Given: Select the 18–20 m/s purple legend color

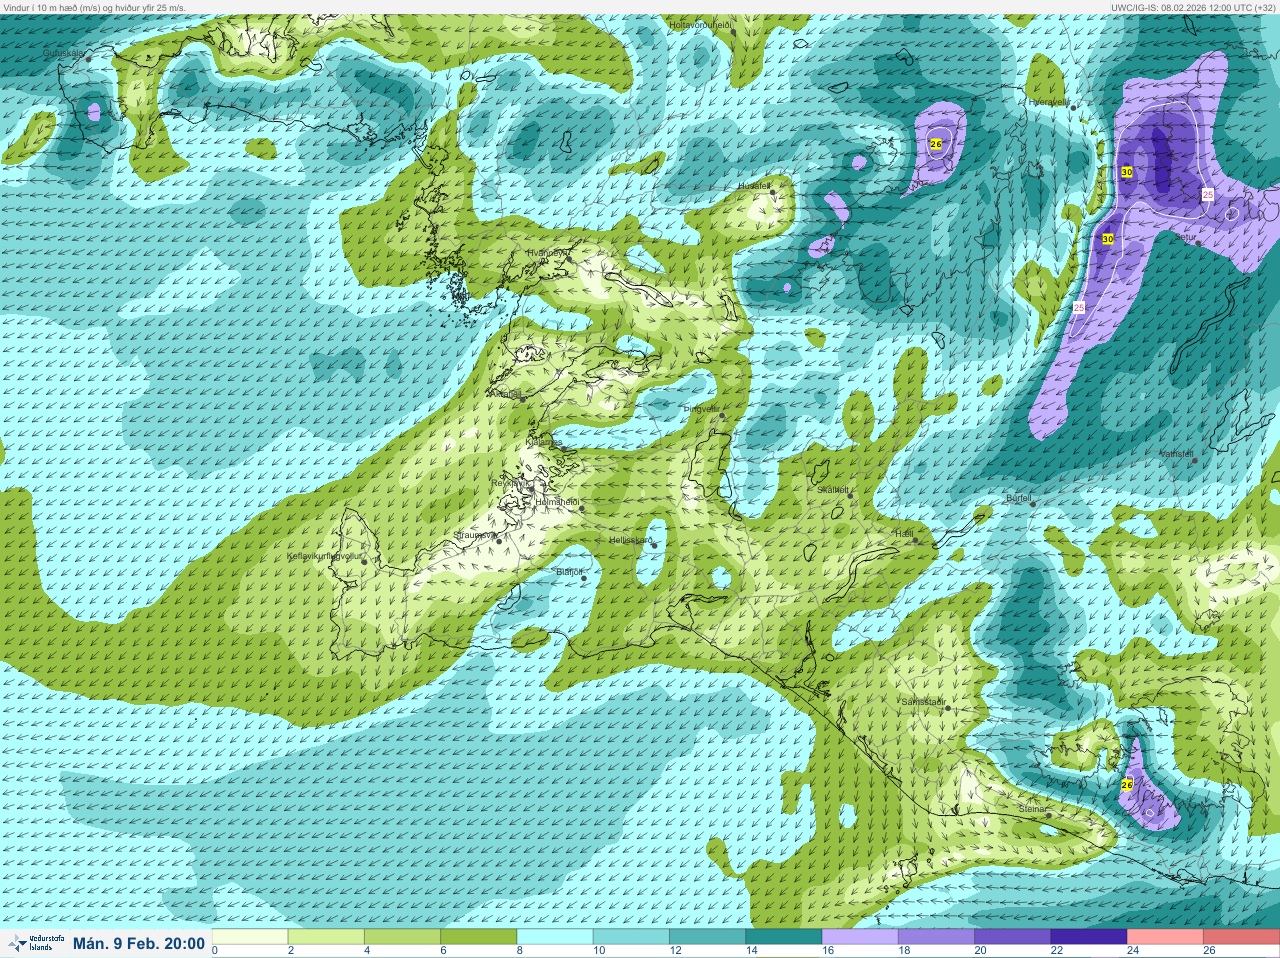Looking at the screenshot, I should (x=935, y=937).
